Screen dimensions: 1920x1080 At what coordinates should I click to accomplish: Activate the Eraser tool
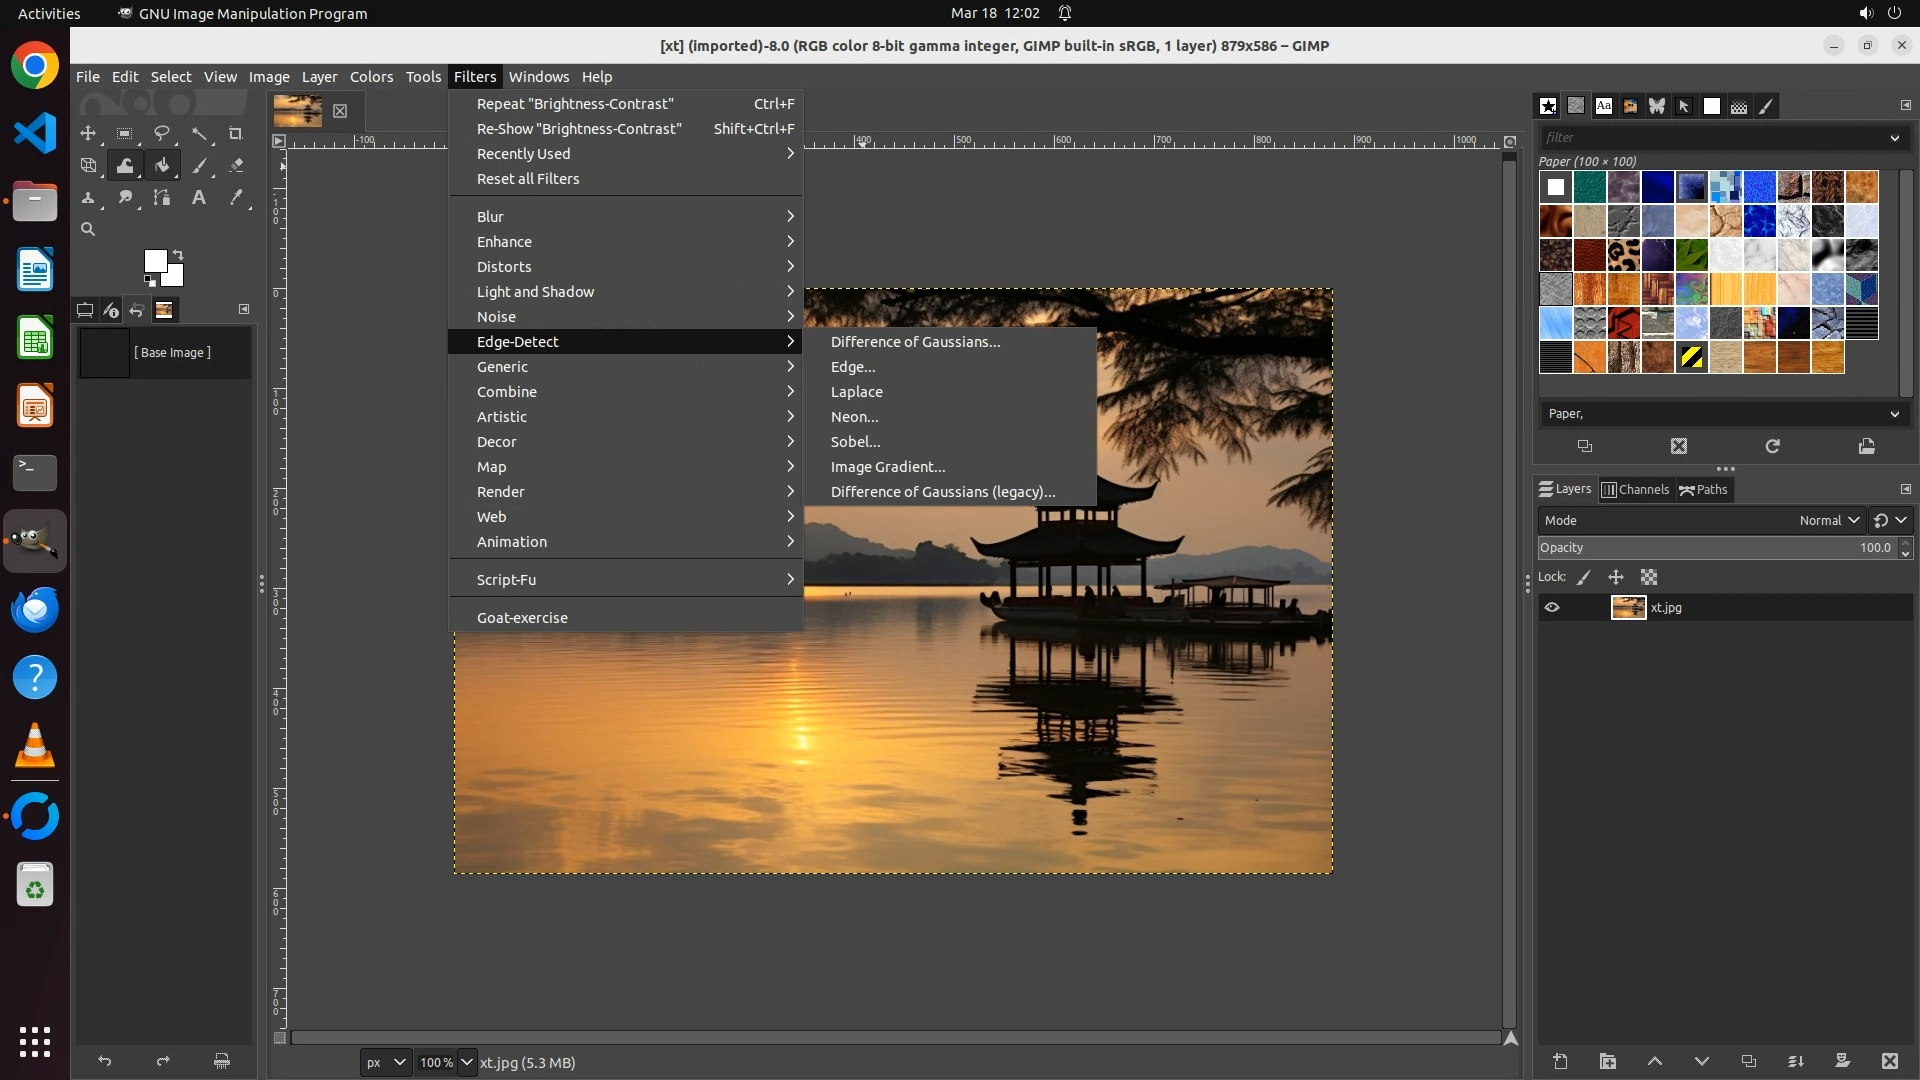(x=236, y=166)
